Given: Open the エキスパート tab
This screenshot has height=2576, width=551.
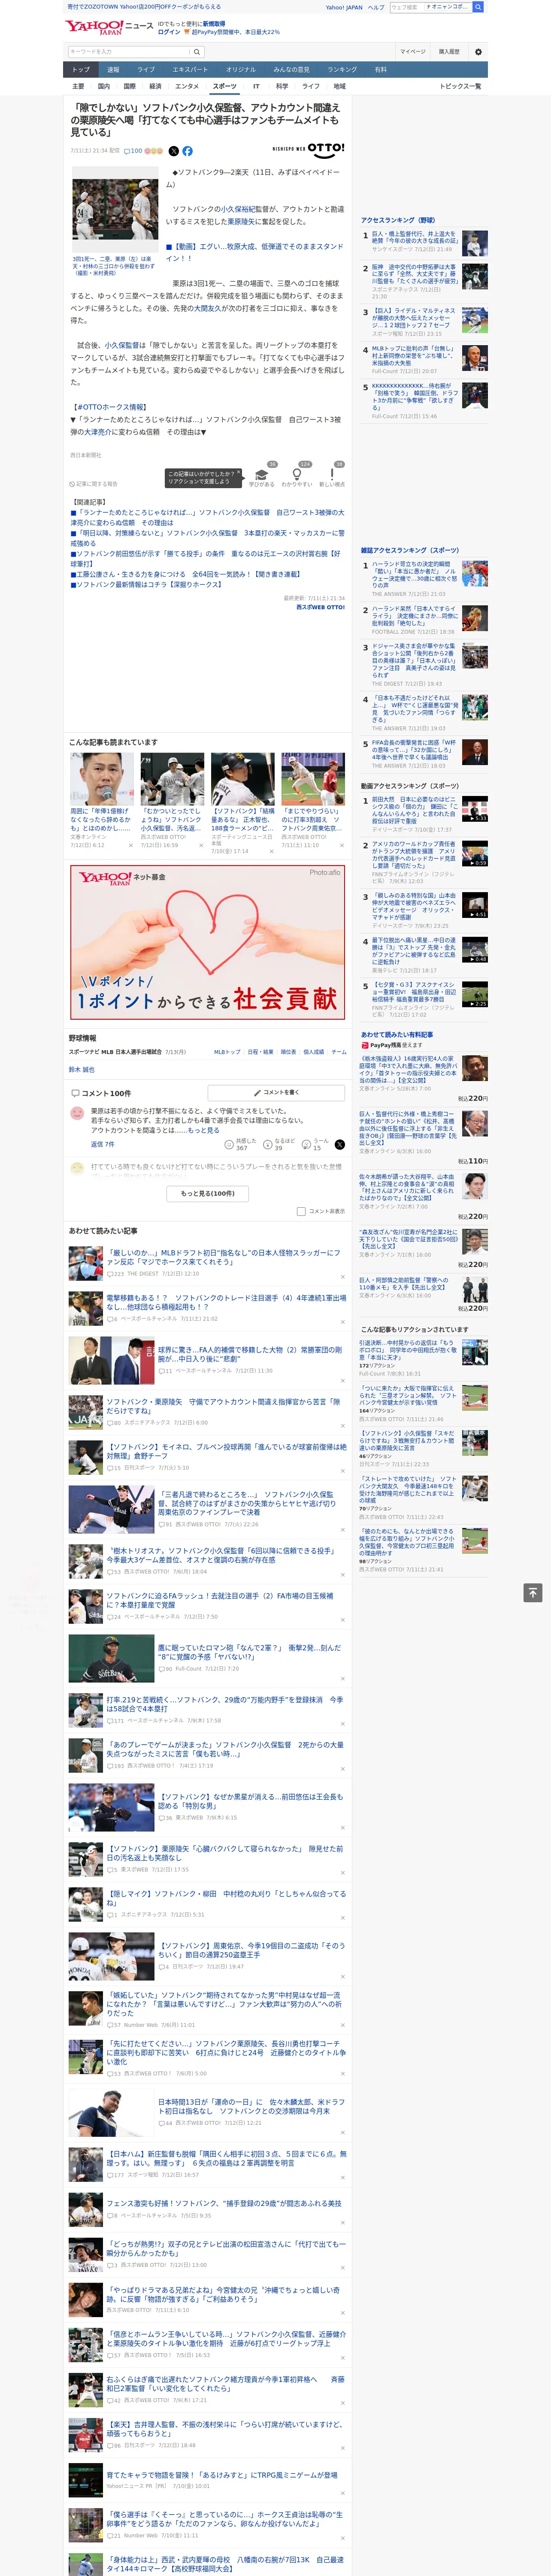Looking at the screenshot, I should 190,70.
